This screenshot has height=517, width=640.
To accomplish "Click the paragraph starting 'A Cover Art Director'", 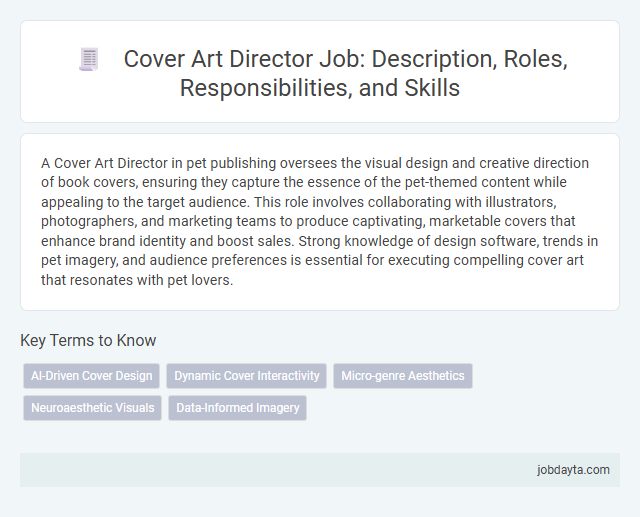I will [x=320, y=221].
